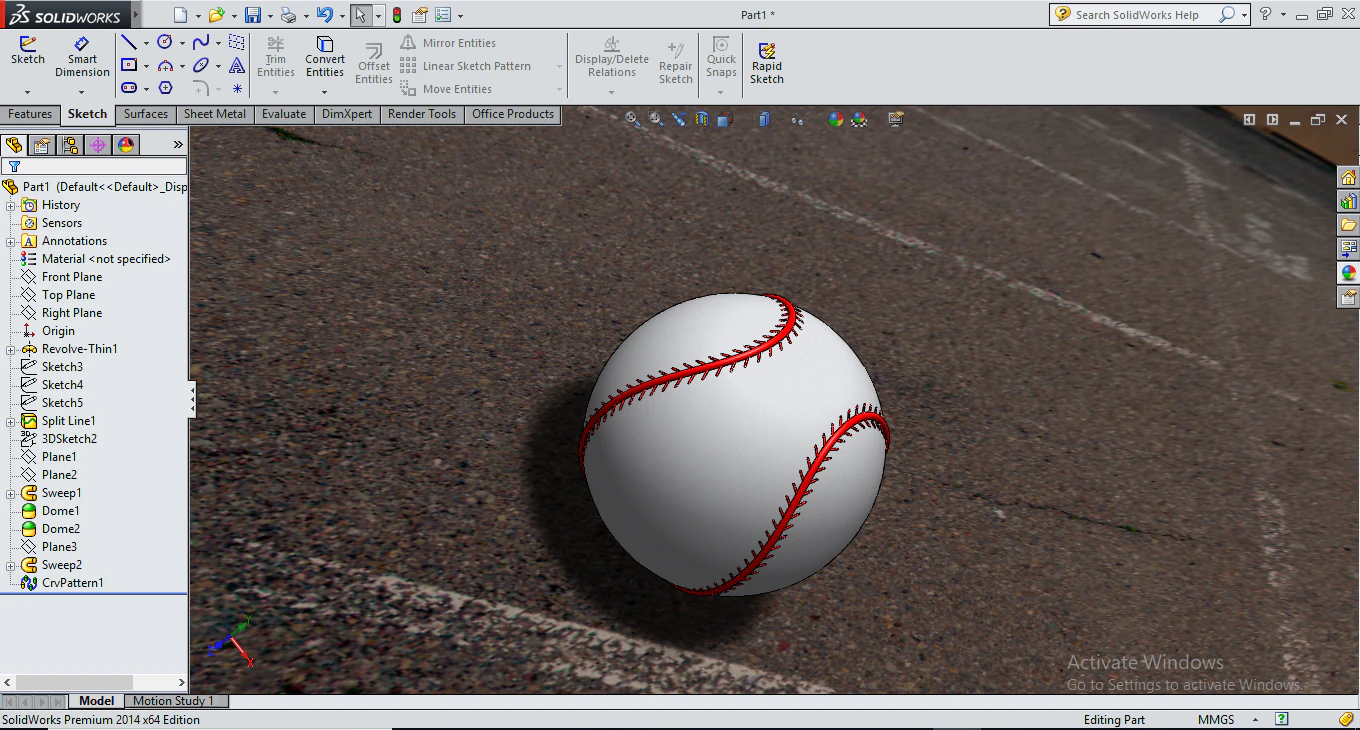Open the PropertyManager tab icon
The height and width of the screenshot is (730, 1360).
point(41,145)
